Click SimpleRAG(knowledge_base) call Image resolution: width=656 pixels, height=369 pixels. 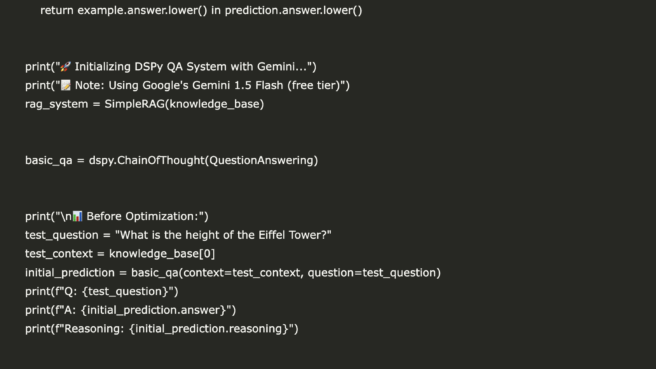pyautogui.click(x=184, y=104)
